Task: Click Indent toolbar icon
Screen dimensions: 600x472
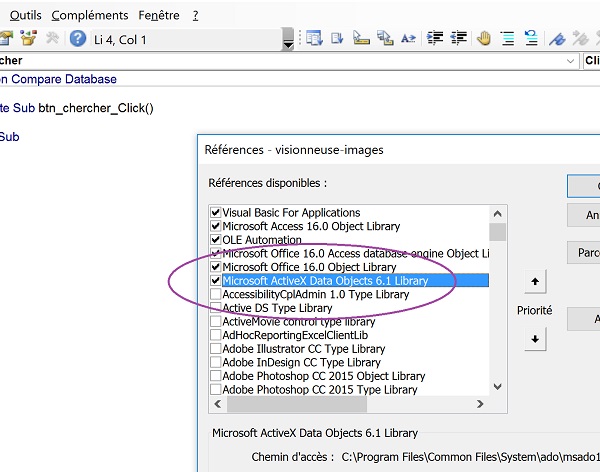Action: (435, 38)
